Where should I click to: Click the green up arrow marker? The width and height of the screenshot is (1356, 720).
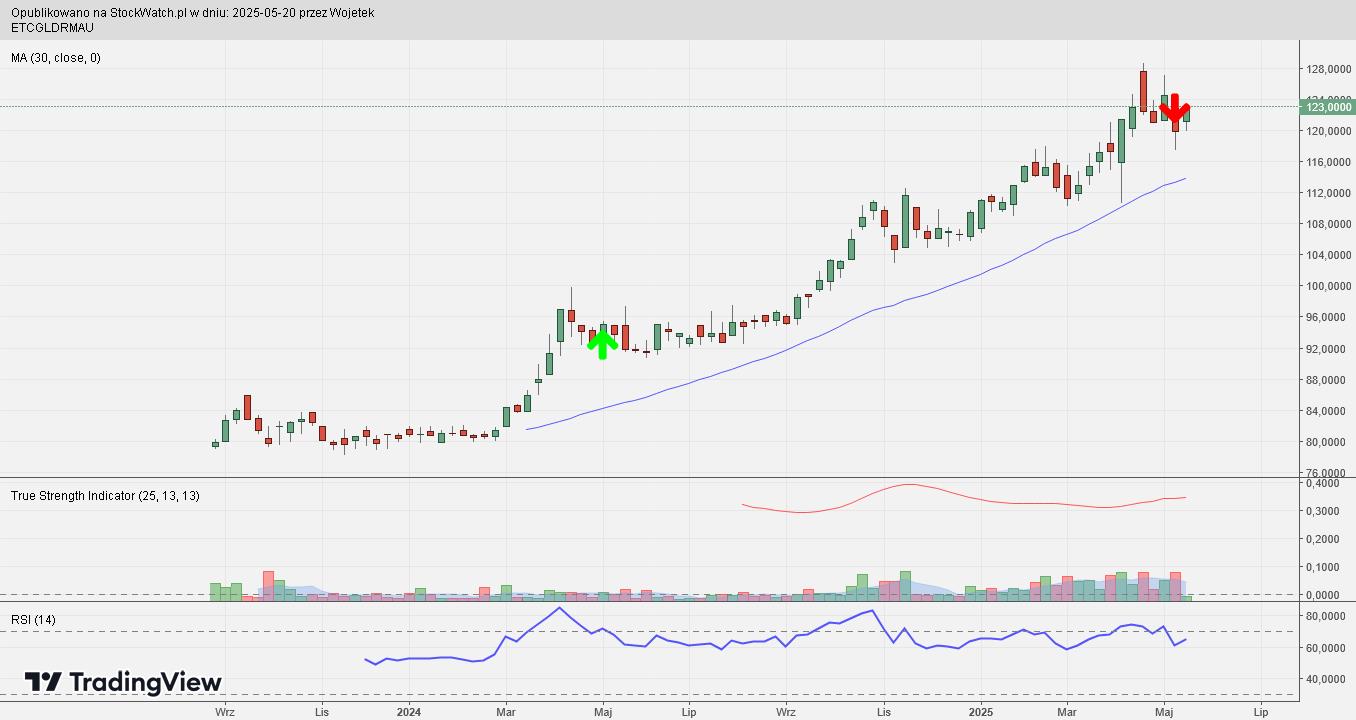tap(601, 343)
